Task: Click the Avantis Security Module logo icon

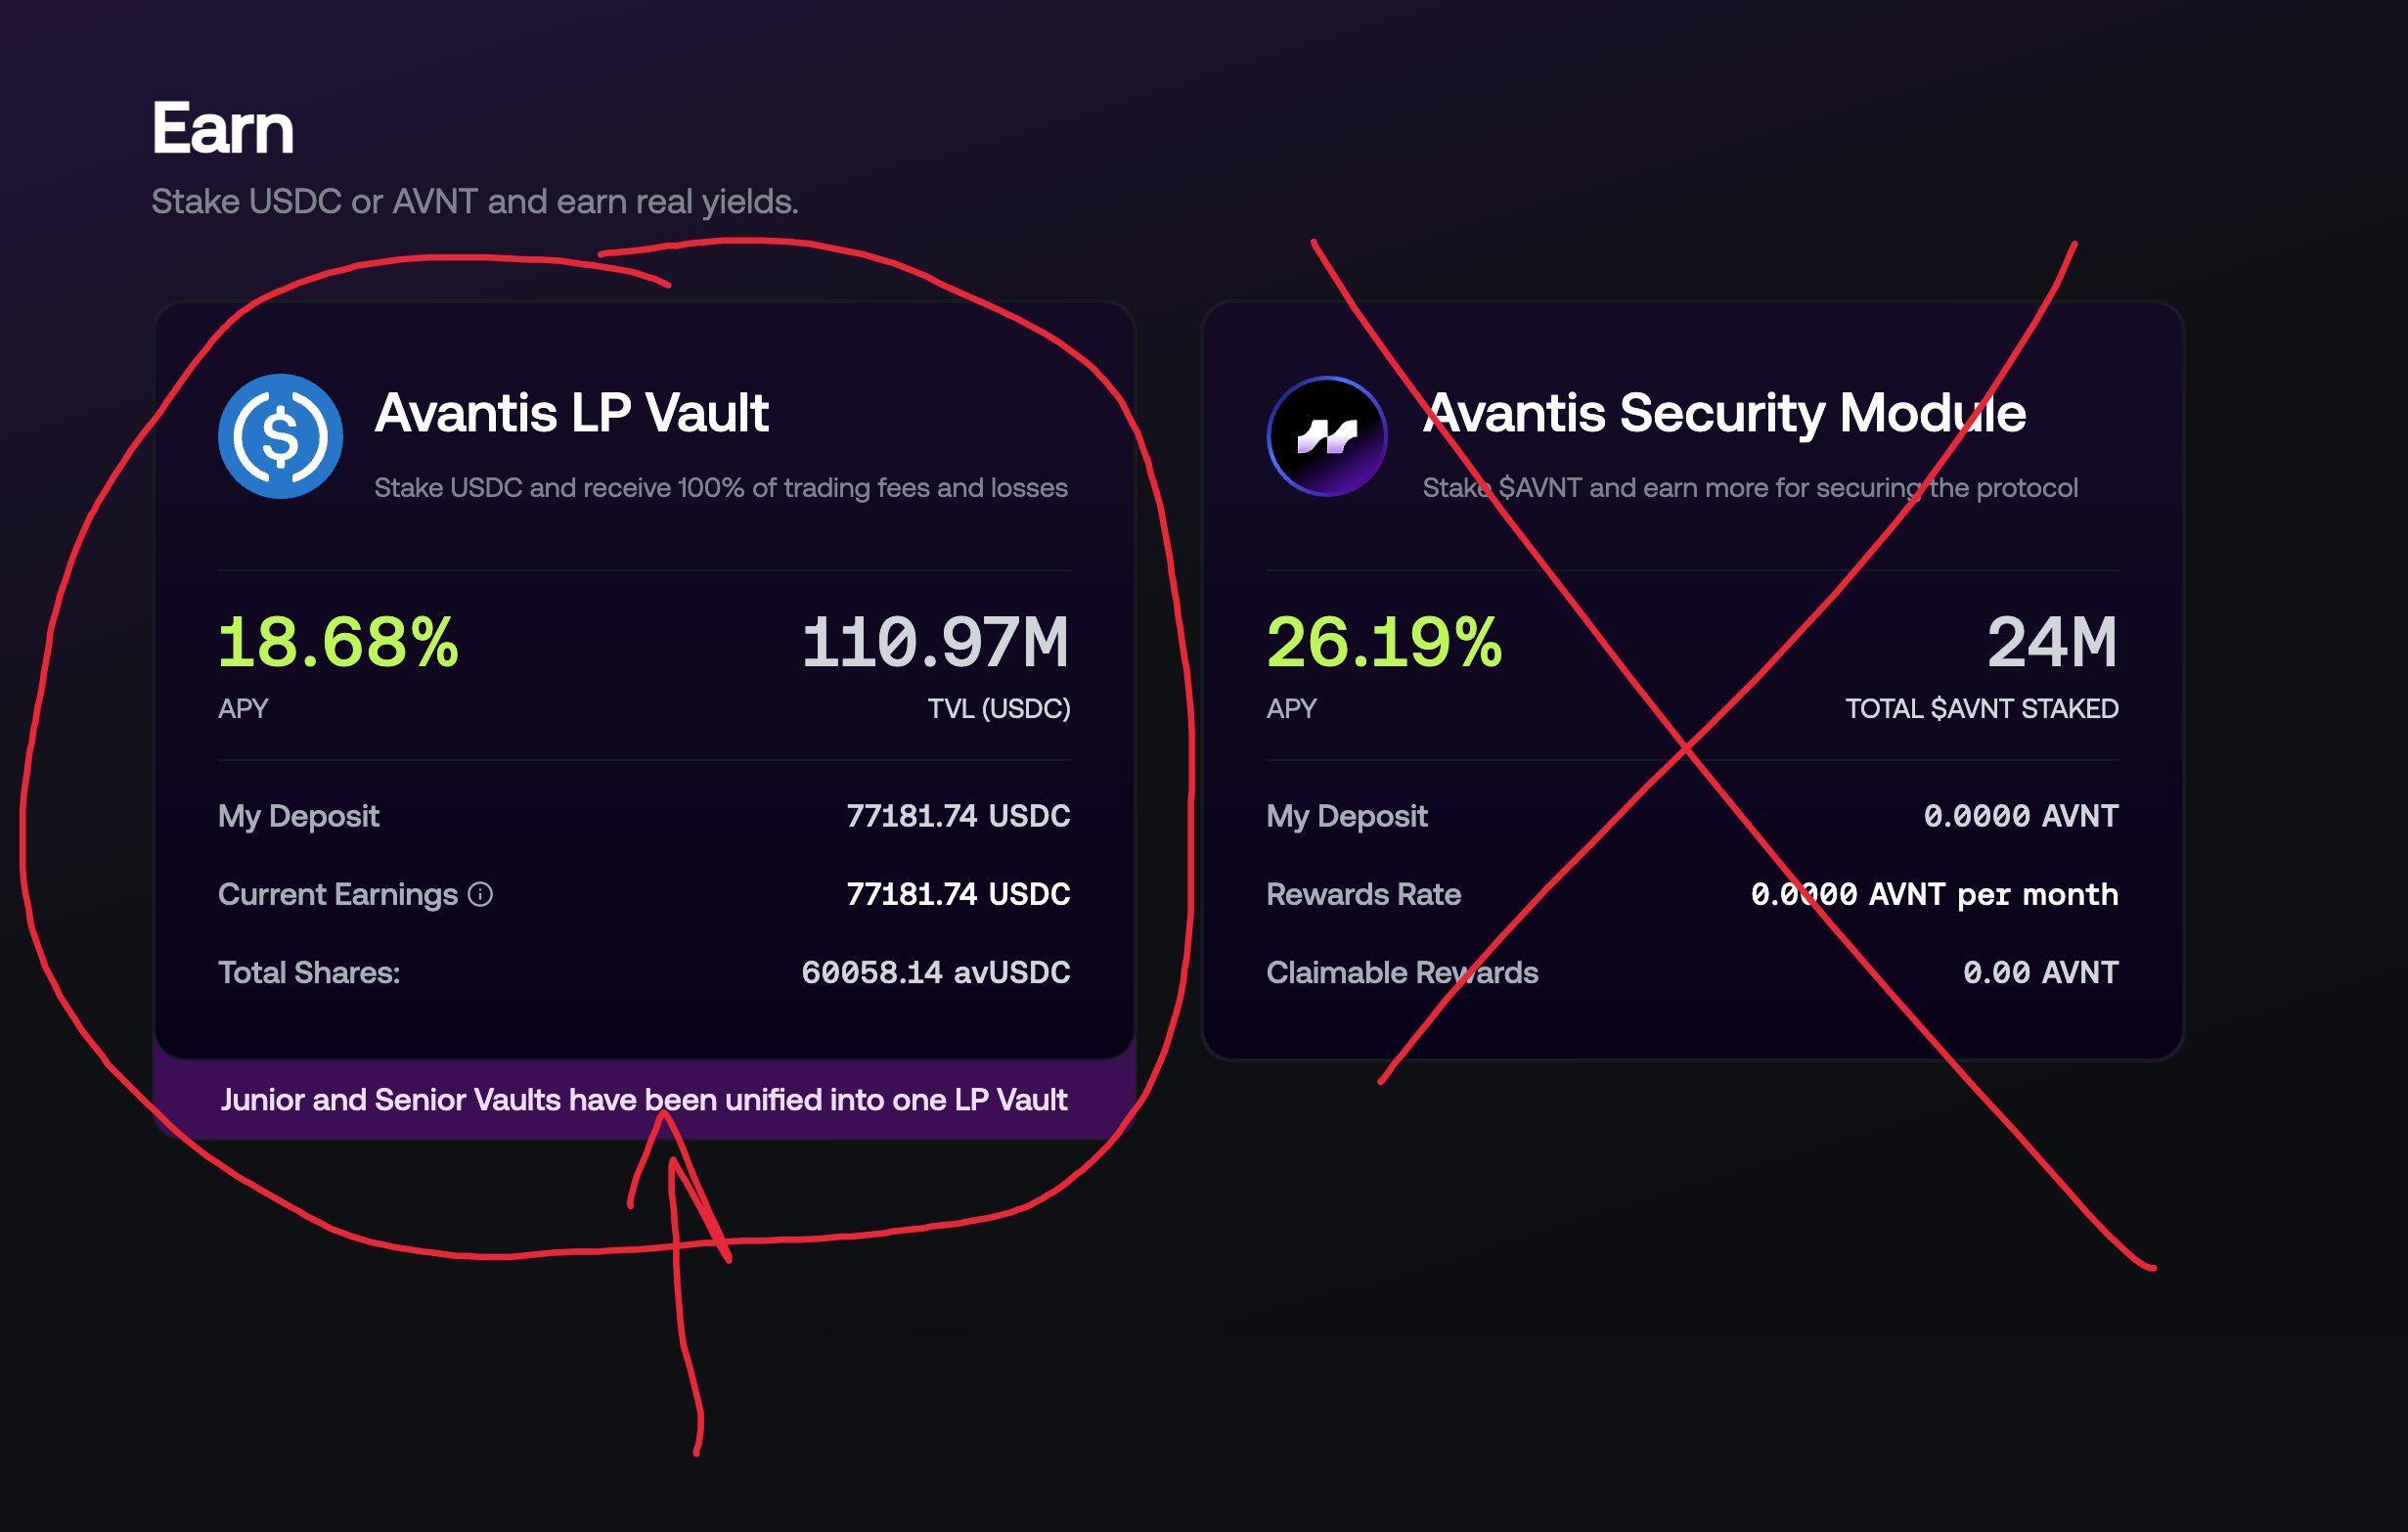Action: point(1326,436)
